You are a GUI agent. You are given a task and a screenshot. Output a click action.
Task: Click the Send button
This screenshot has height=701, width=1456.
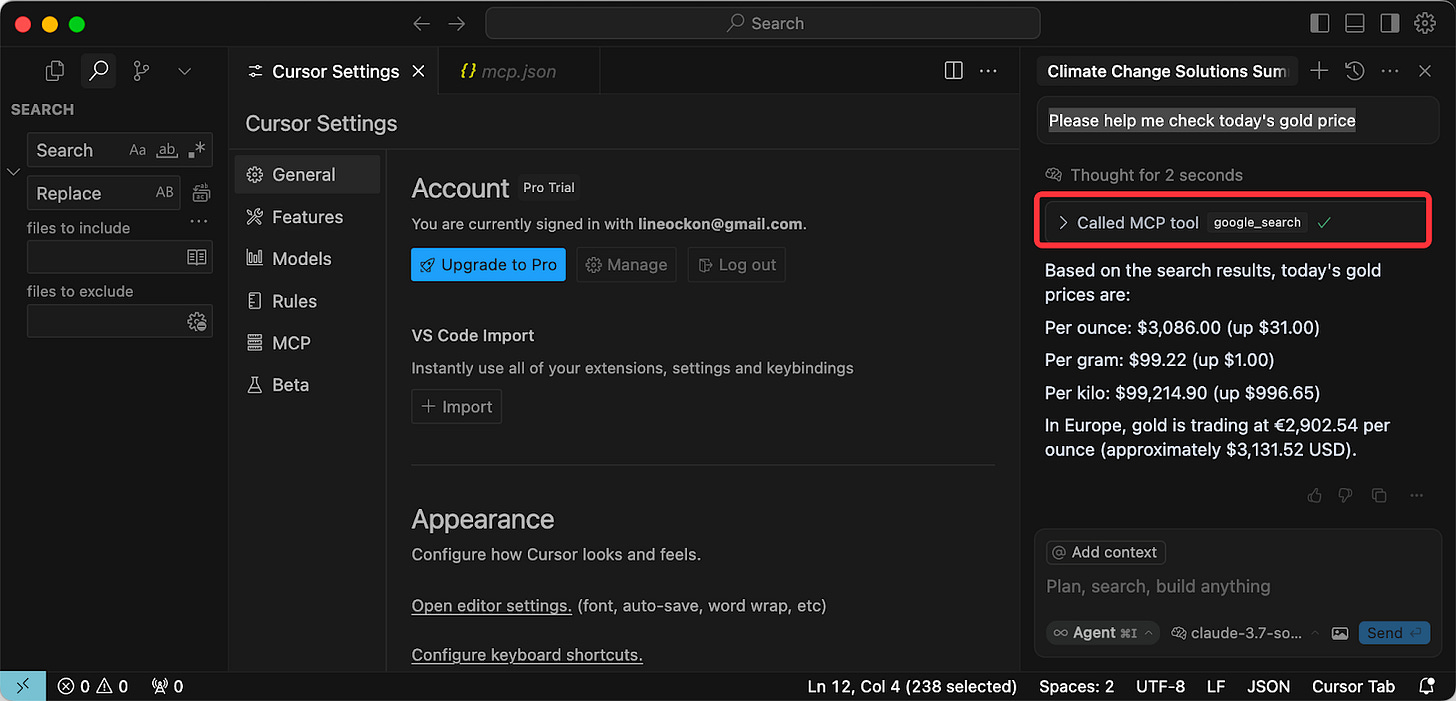pos(1394,633)
